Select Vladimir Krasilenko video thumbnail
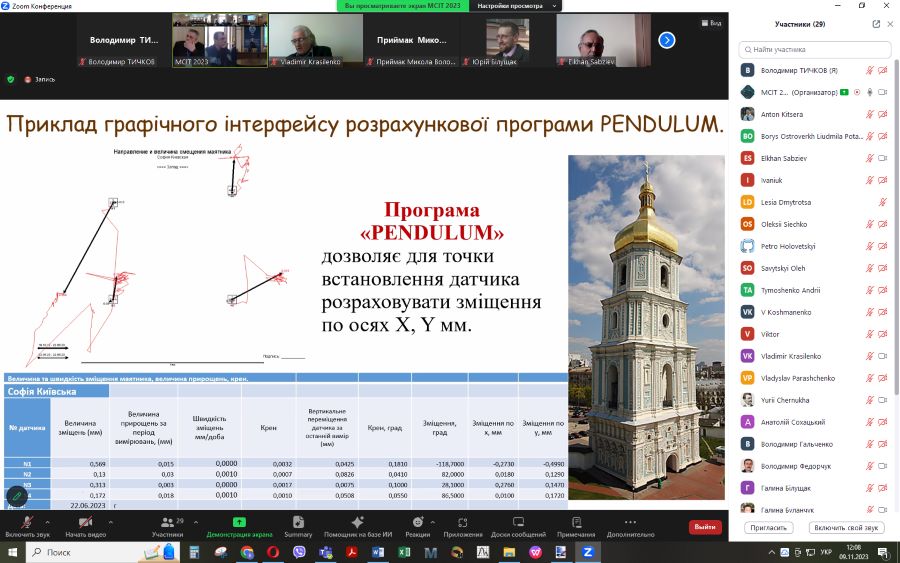 [316, 40]
